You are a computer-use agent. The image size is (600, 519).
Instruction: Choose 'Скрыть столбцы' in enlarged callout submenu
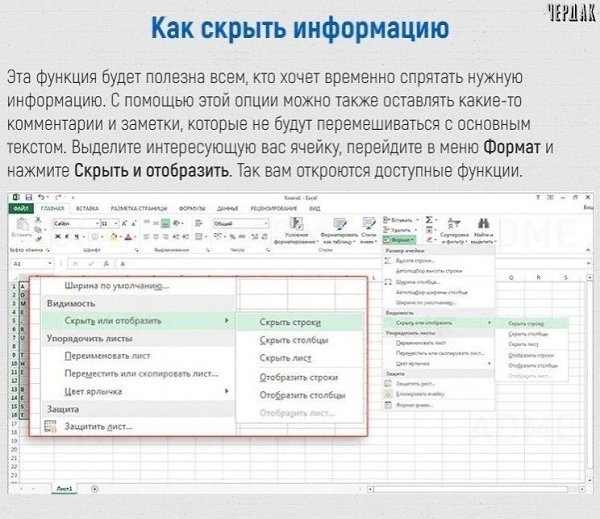(x=293, y=340)
